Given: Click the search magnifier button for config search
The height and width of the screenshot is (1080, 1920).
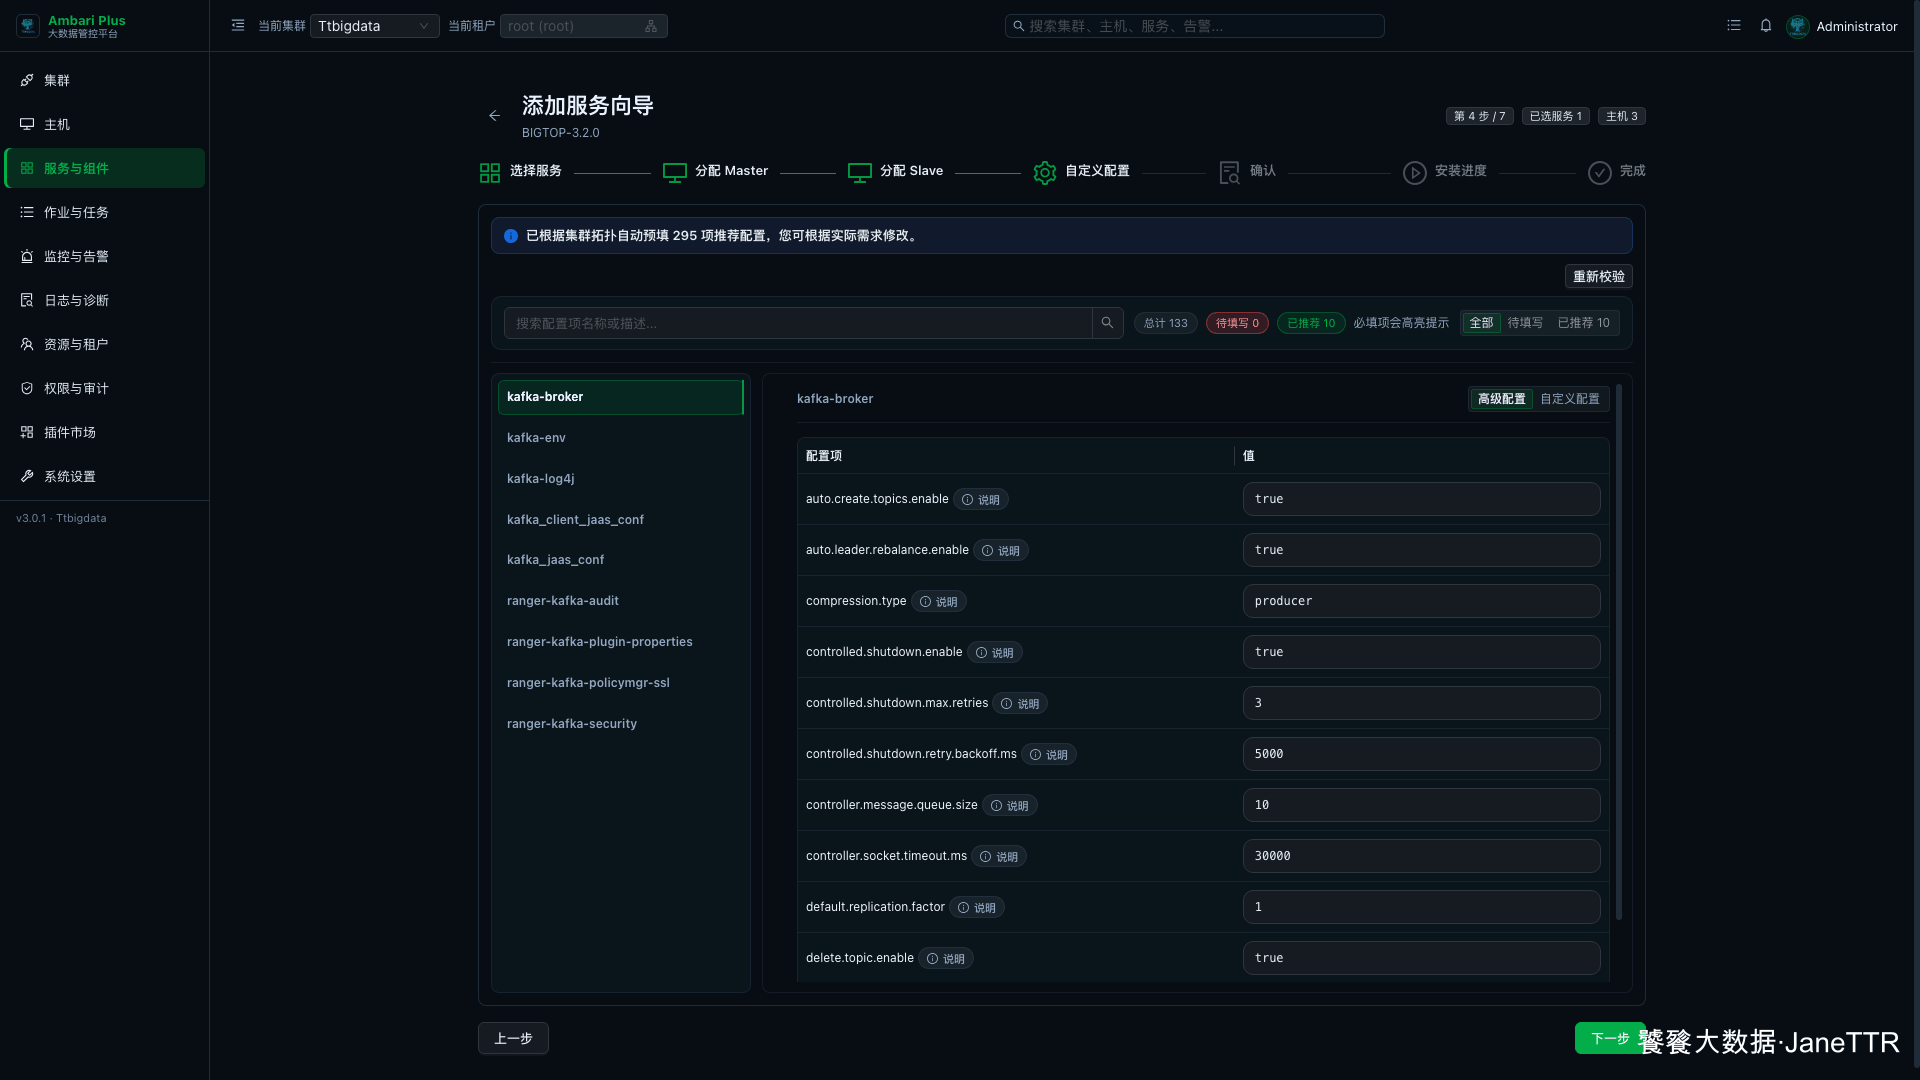Looking at the screenshot, I should [x=1107, y=323].
